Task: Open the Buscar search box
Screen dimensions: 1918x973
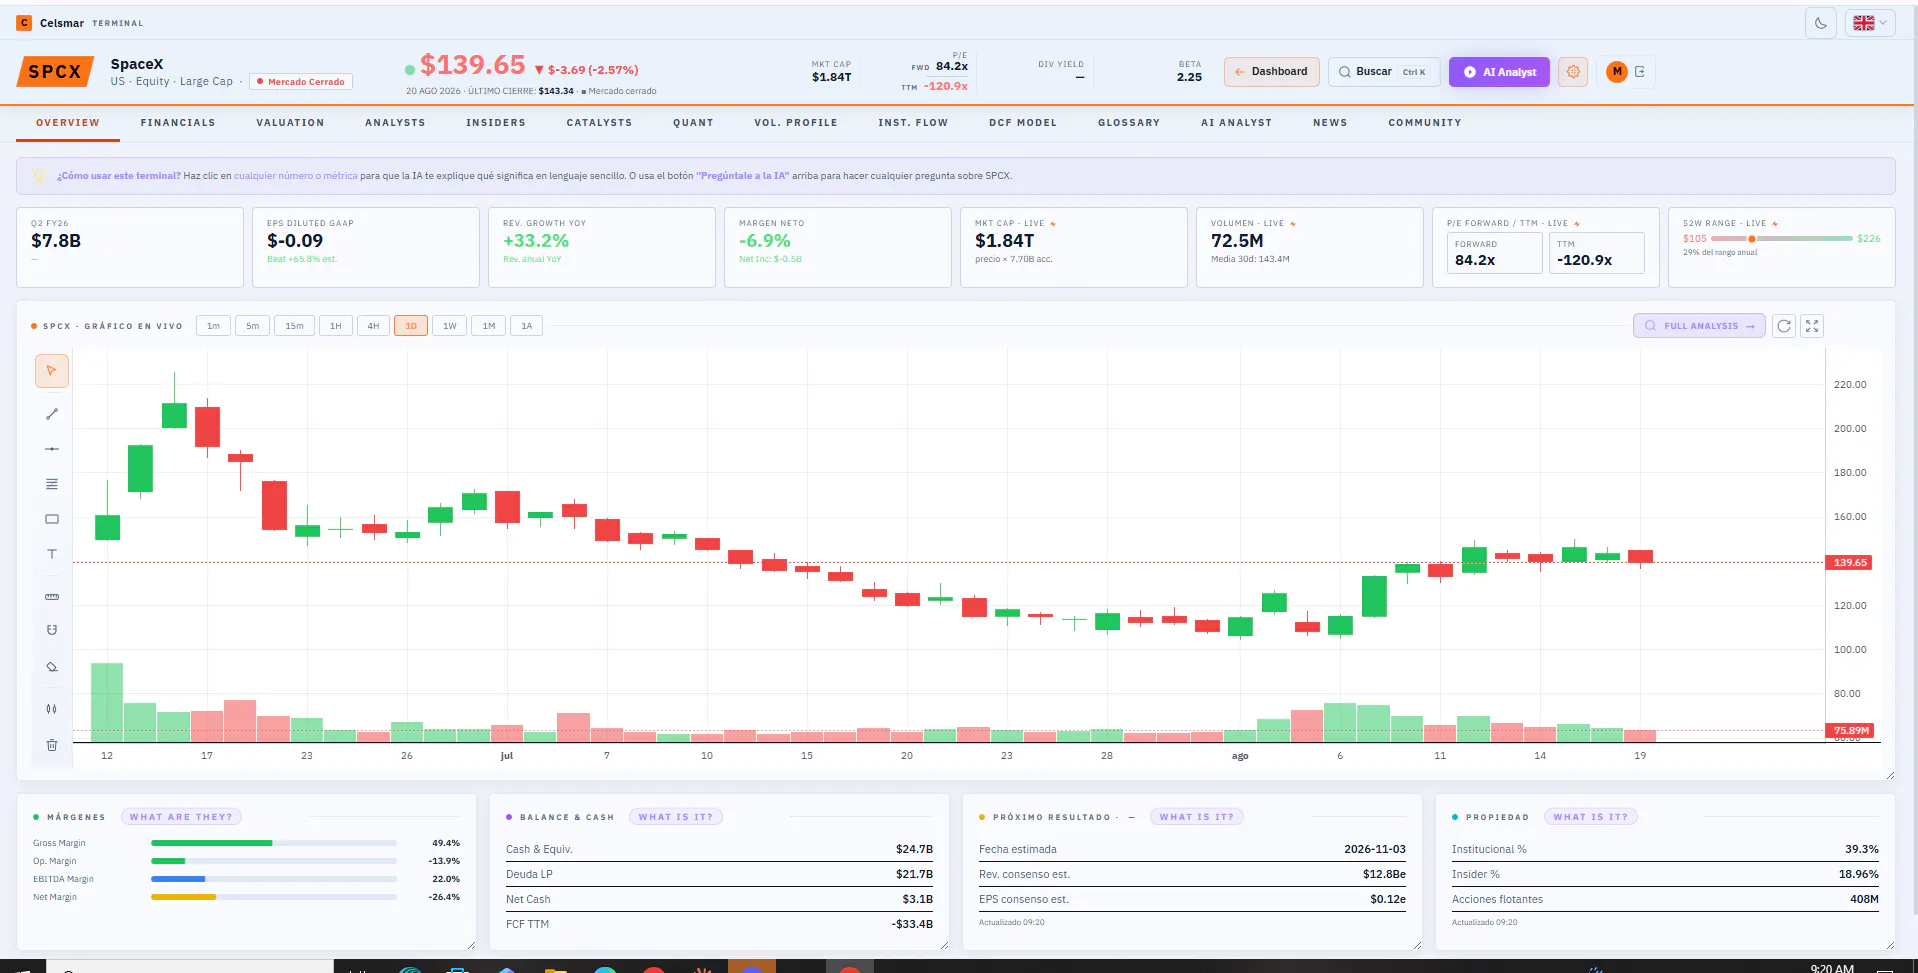Action: [1384, 72]
